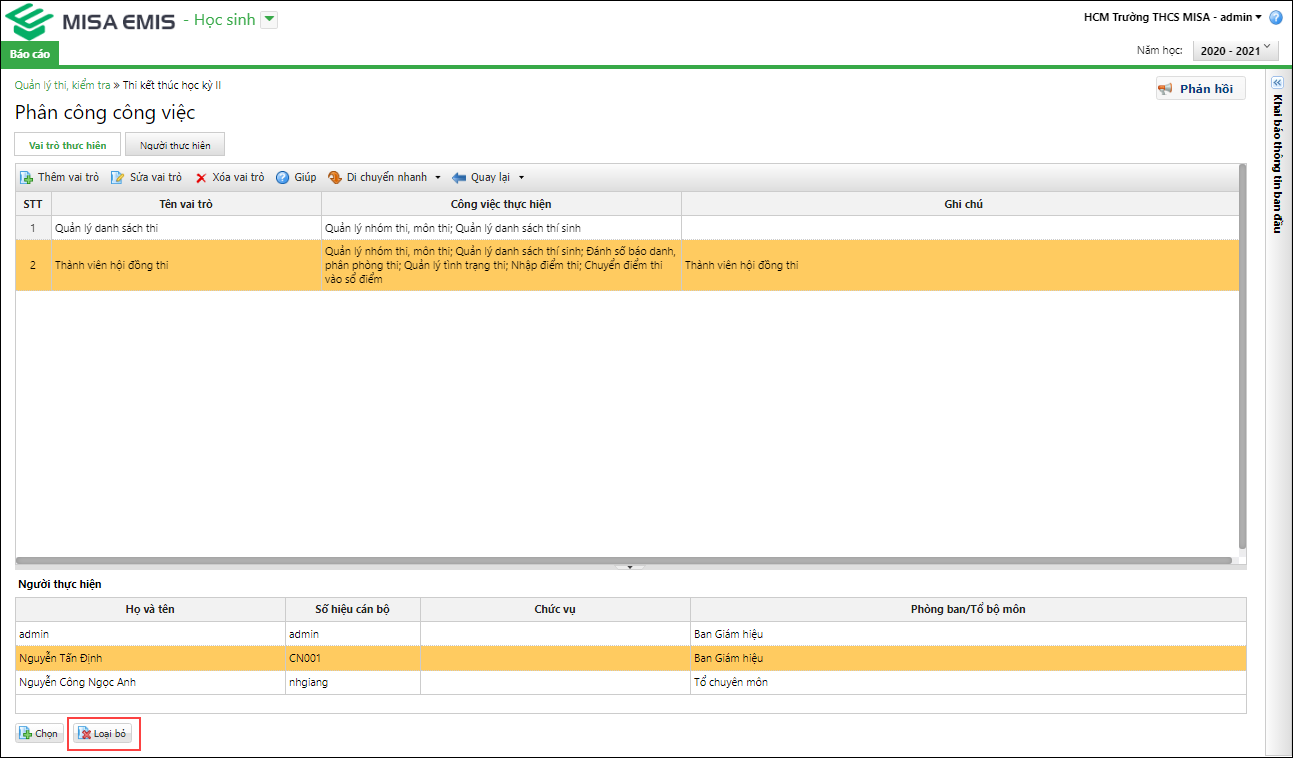Open the blue help question mark icon
Screen dimensions: 1293x758
(x=1275, y=17)
